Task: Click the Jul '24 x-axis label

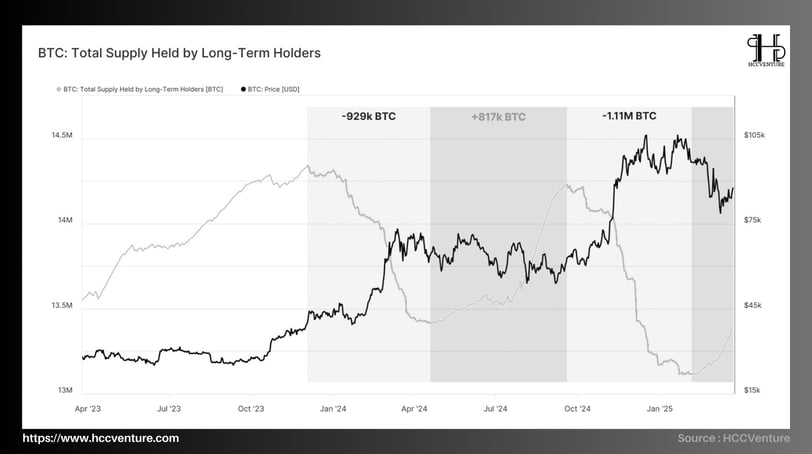Action: point(496,409)
